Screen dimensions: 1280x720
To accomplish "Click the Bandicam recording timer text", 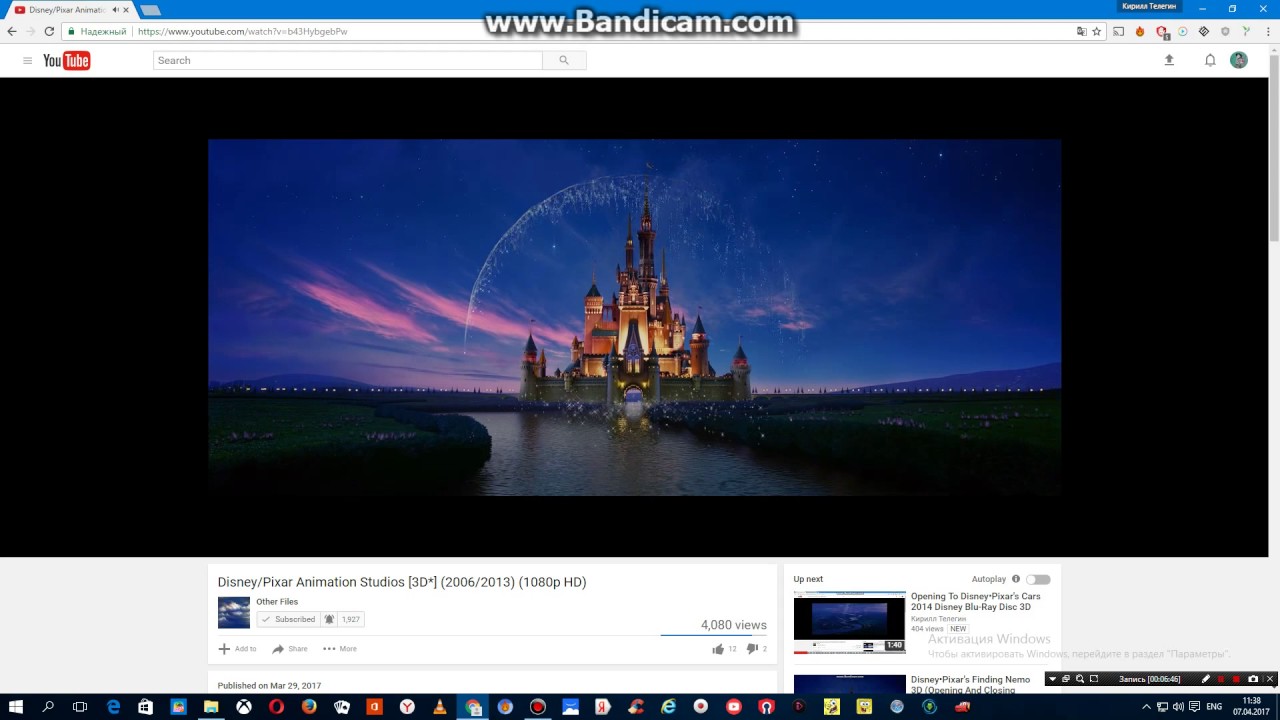I will pos(1149,679).
